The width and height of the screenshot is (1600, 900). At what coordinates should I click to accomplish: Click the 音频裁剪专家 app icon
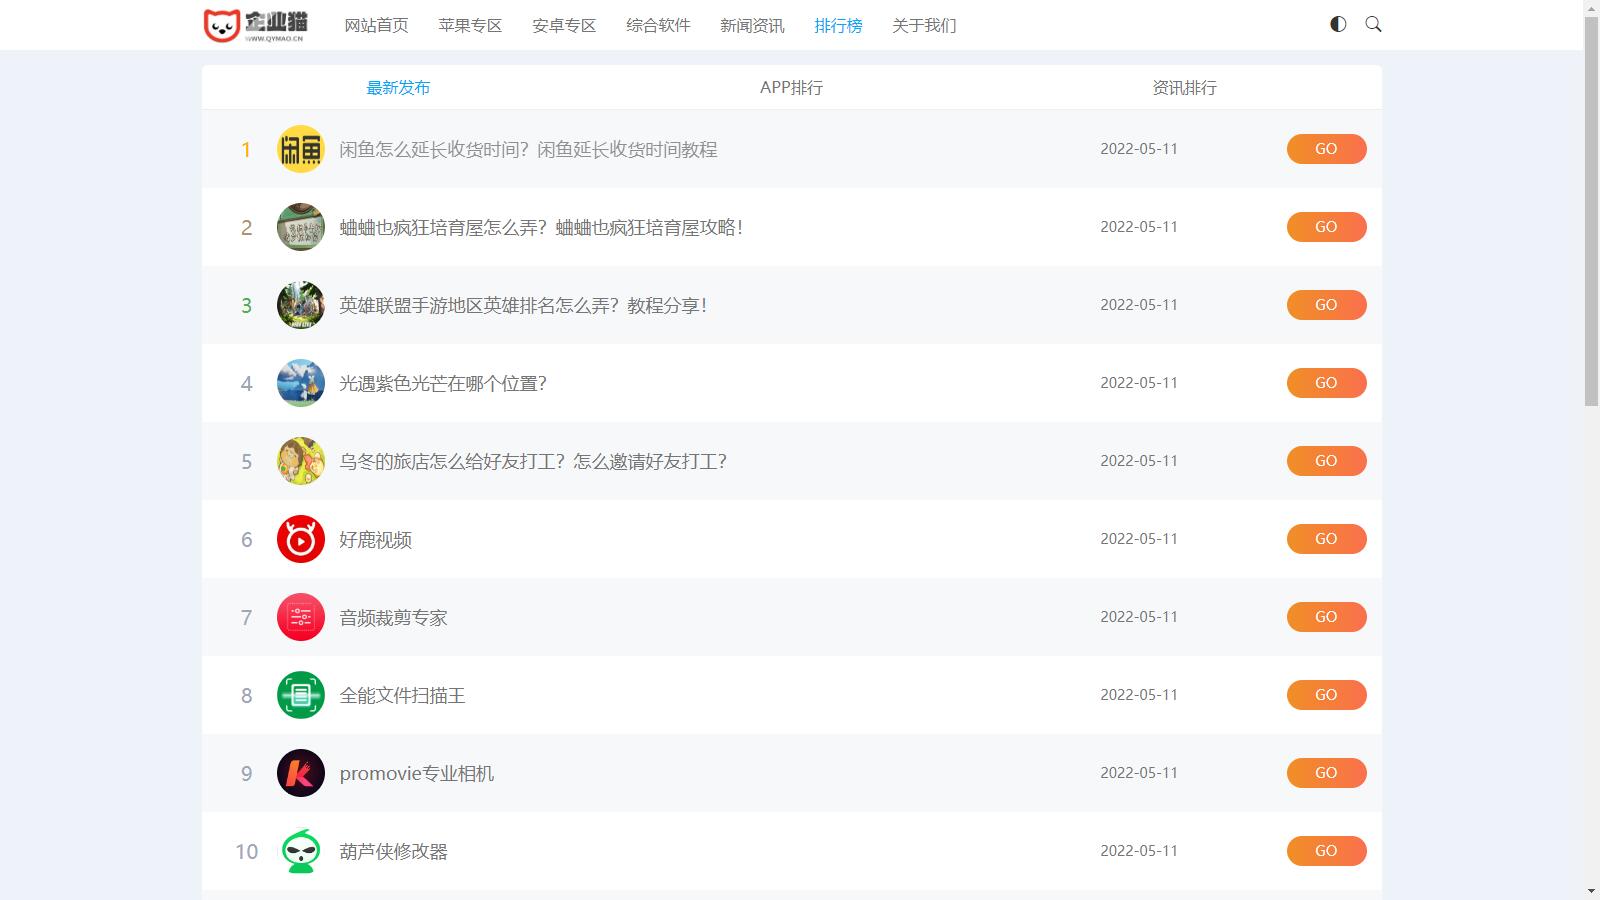(x=300, y=617)
